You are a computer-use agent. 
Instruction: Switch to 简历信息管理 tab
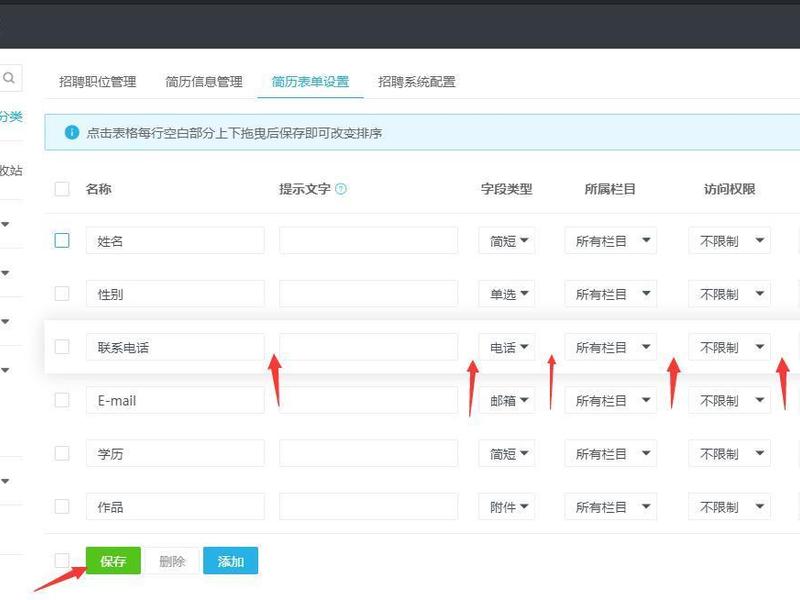tap(204, 82)
